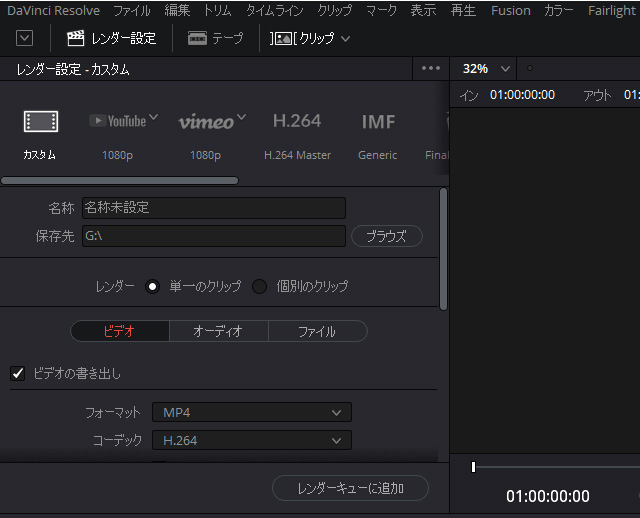Open the テープ tape panel icon

tap(197, 38)
